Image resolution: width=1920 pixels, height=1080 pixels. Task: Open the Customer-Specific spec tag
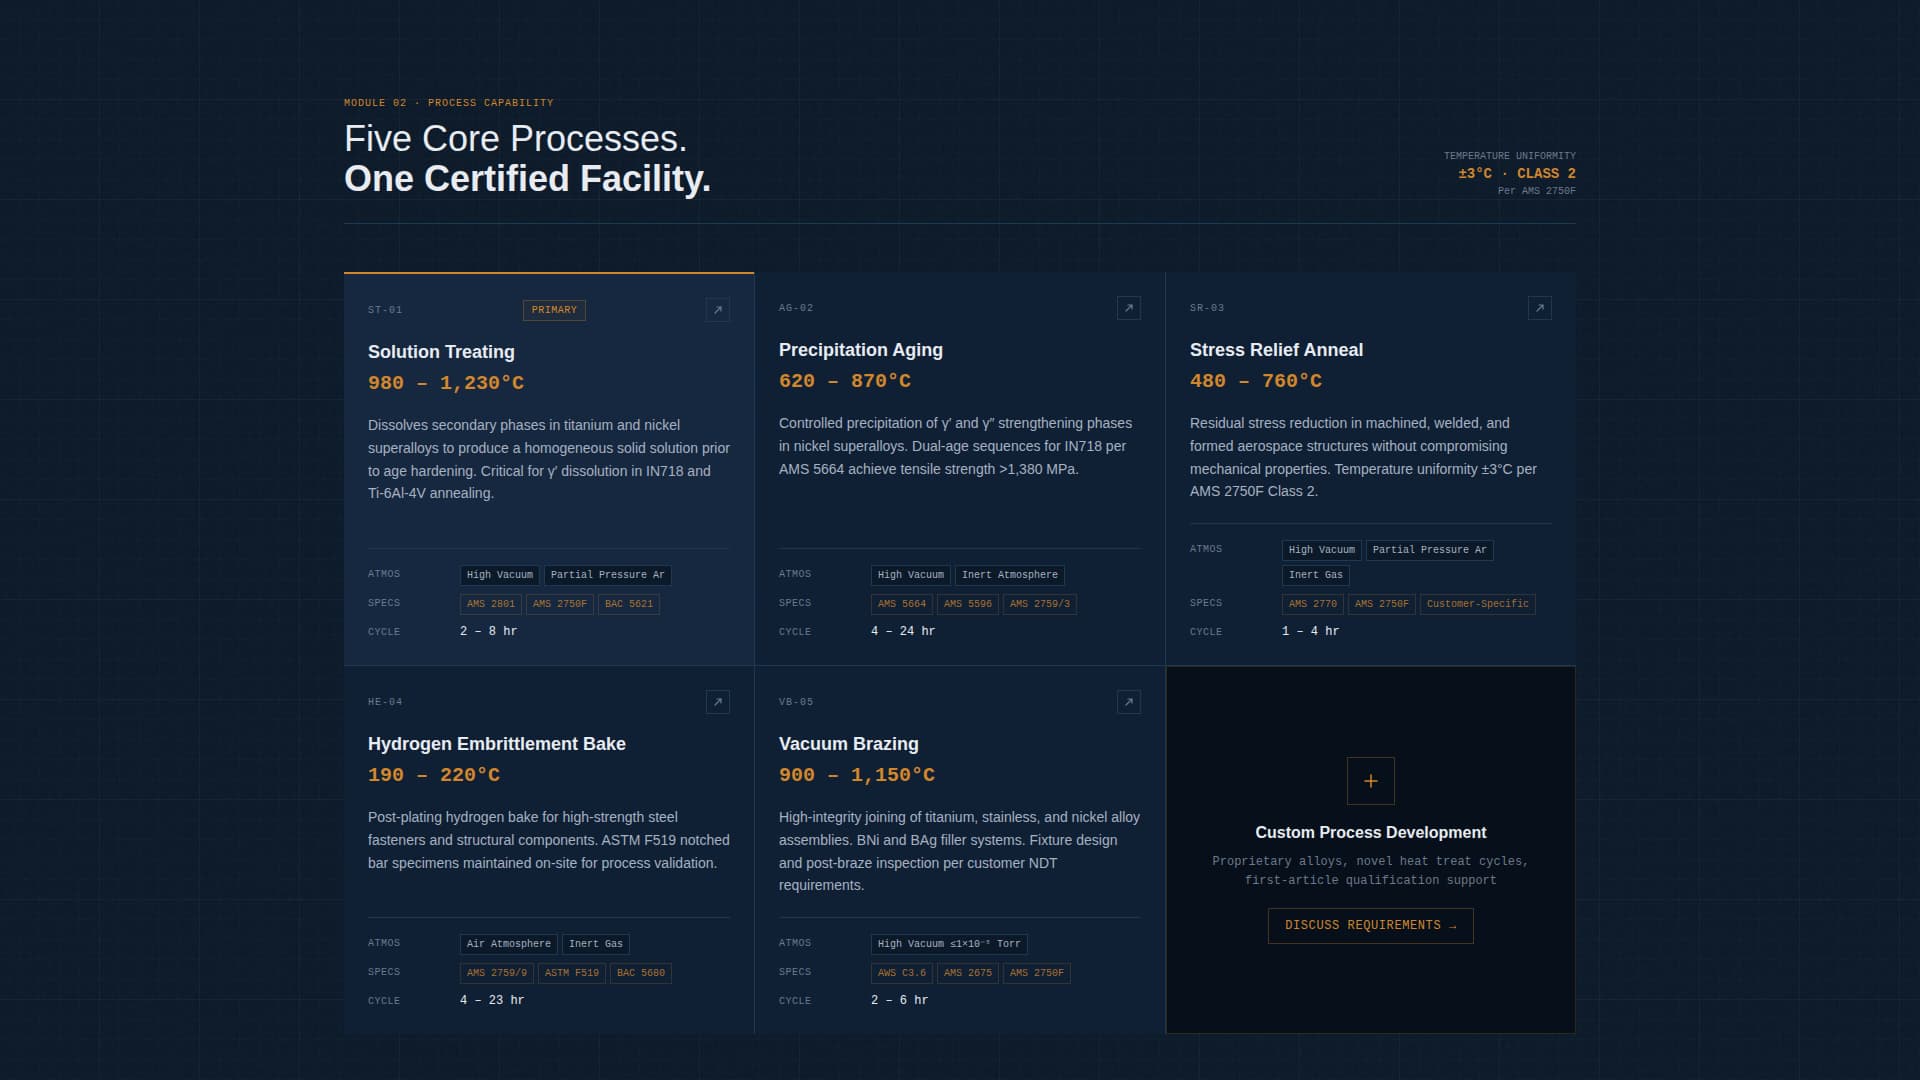tap(1477, 603)
